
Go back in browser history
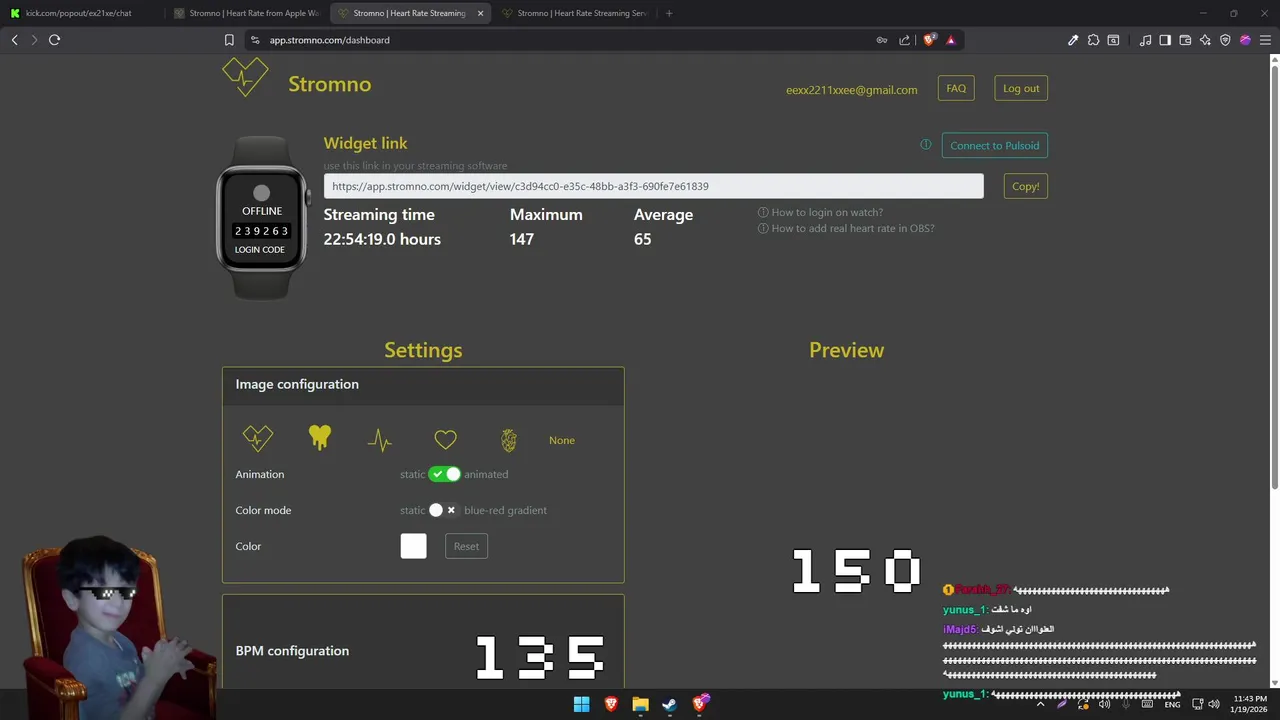[x=14, y=40]
